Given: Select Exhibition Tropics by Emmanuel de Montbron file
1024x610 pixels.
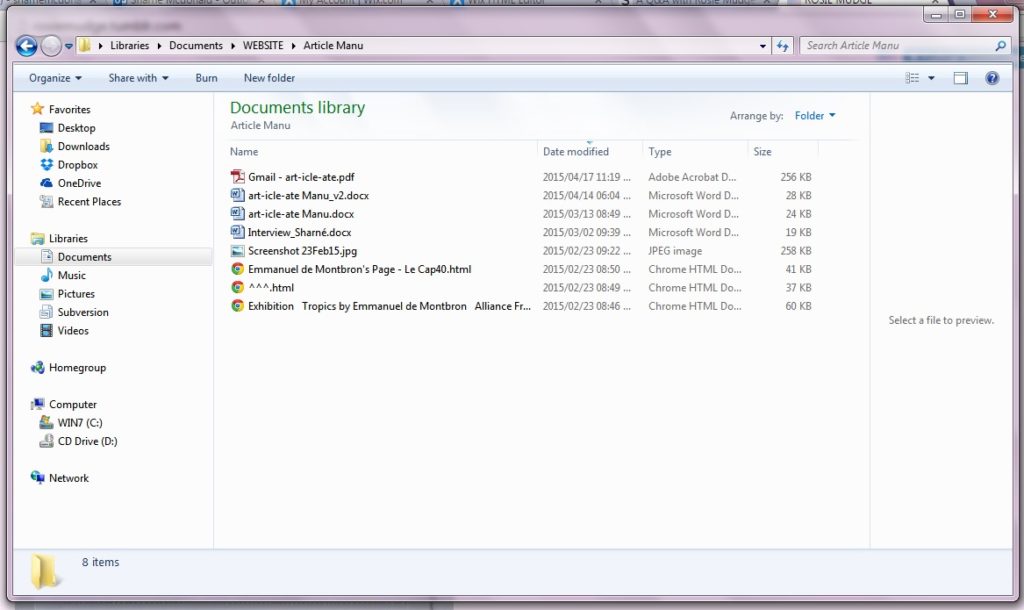Looking at the screenshot, I should coord(389,306).
